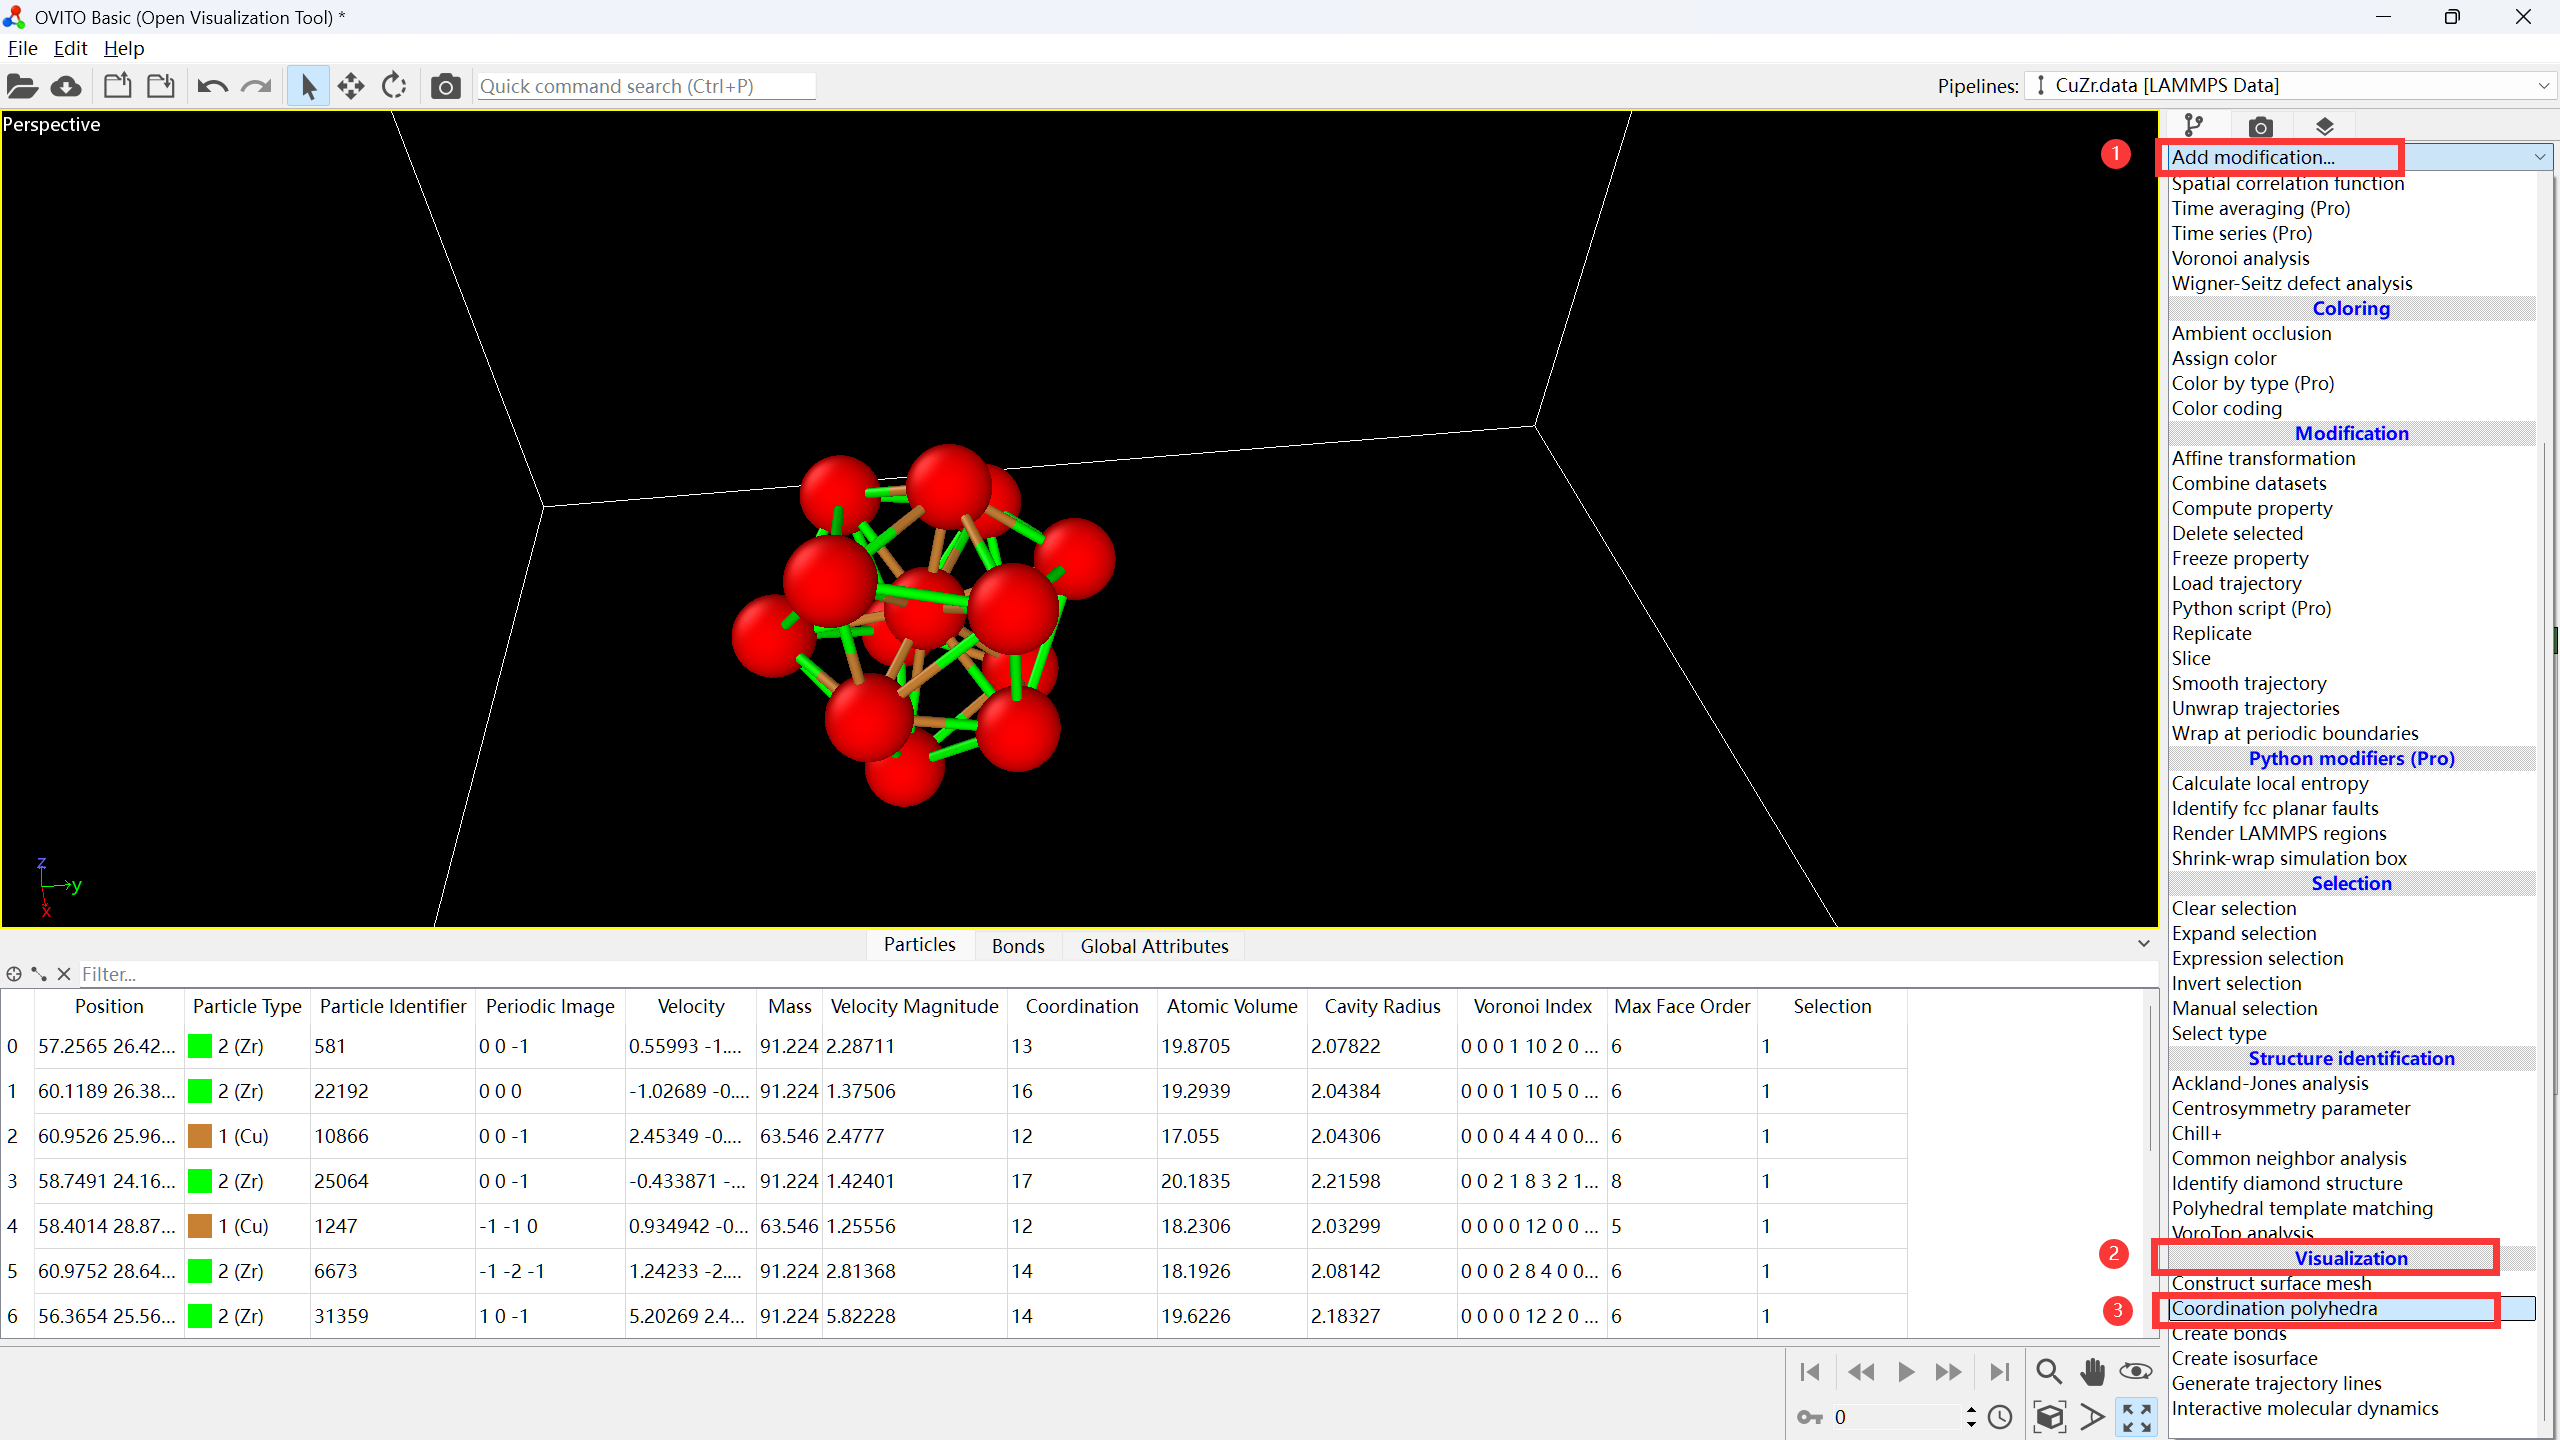Viewport: 2560px width, 1440px height.
Task: Select the rotate tool icon
Action: [394, 87]
